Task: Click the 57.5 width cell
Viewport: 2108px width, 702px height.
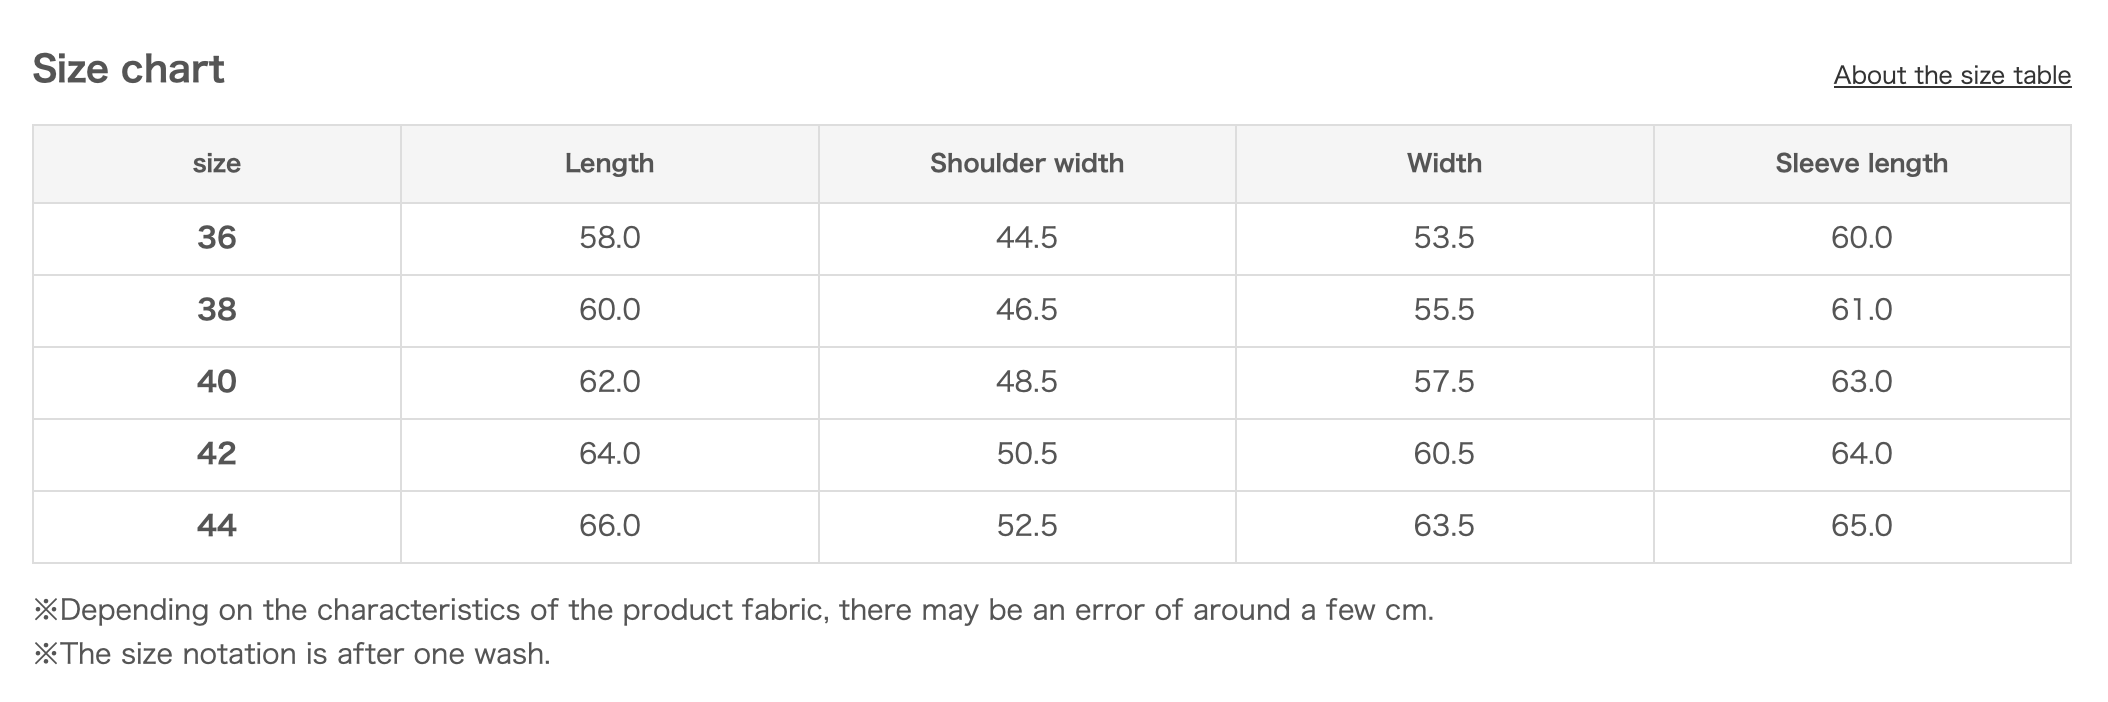Action: (1443, 382)
